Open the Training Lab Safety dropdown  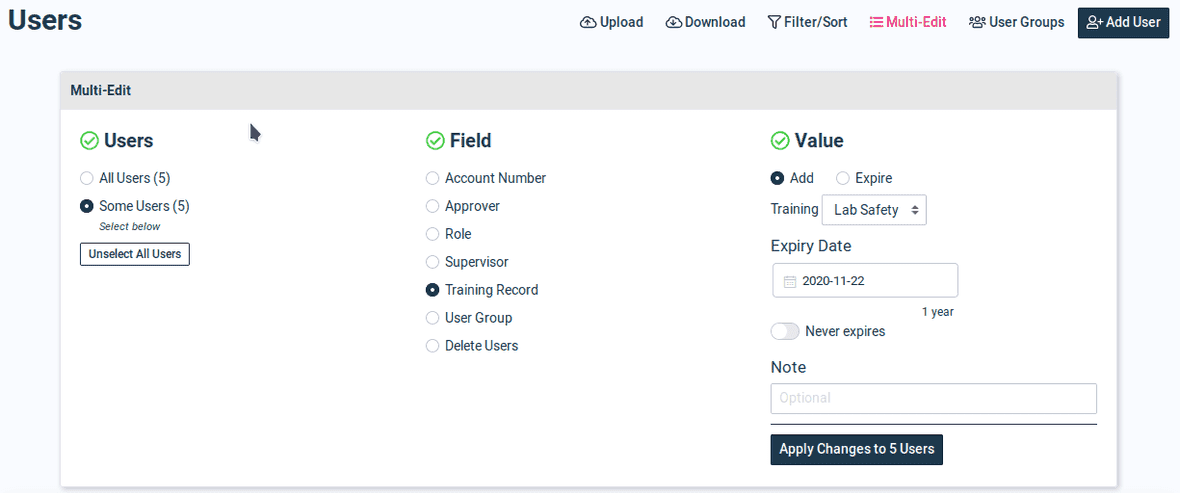click(x=874, y=210)
